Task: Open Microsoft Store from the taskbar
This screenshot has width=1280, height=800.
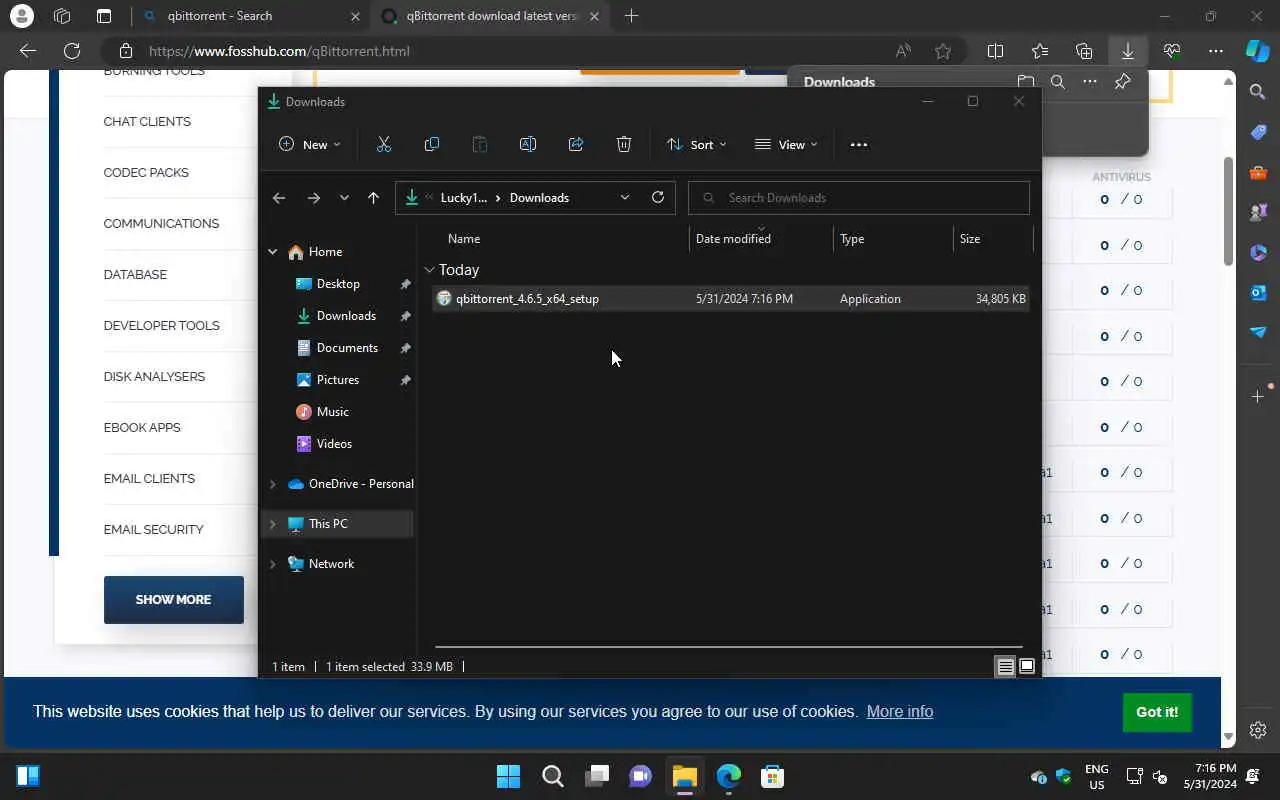Action: 772,776
